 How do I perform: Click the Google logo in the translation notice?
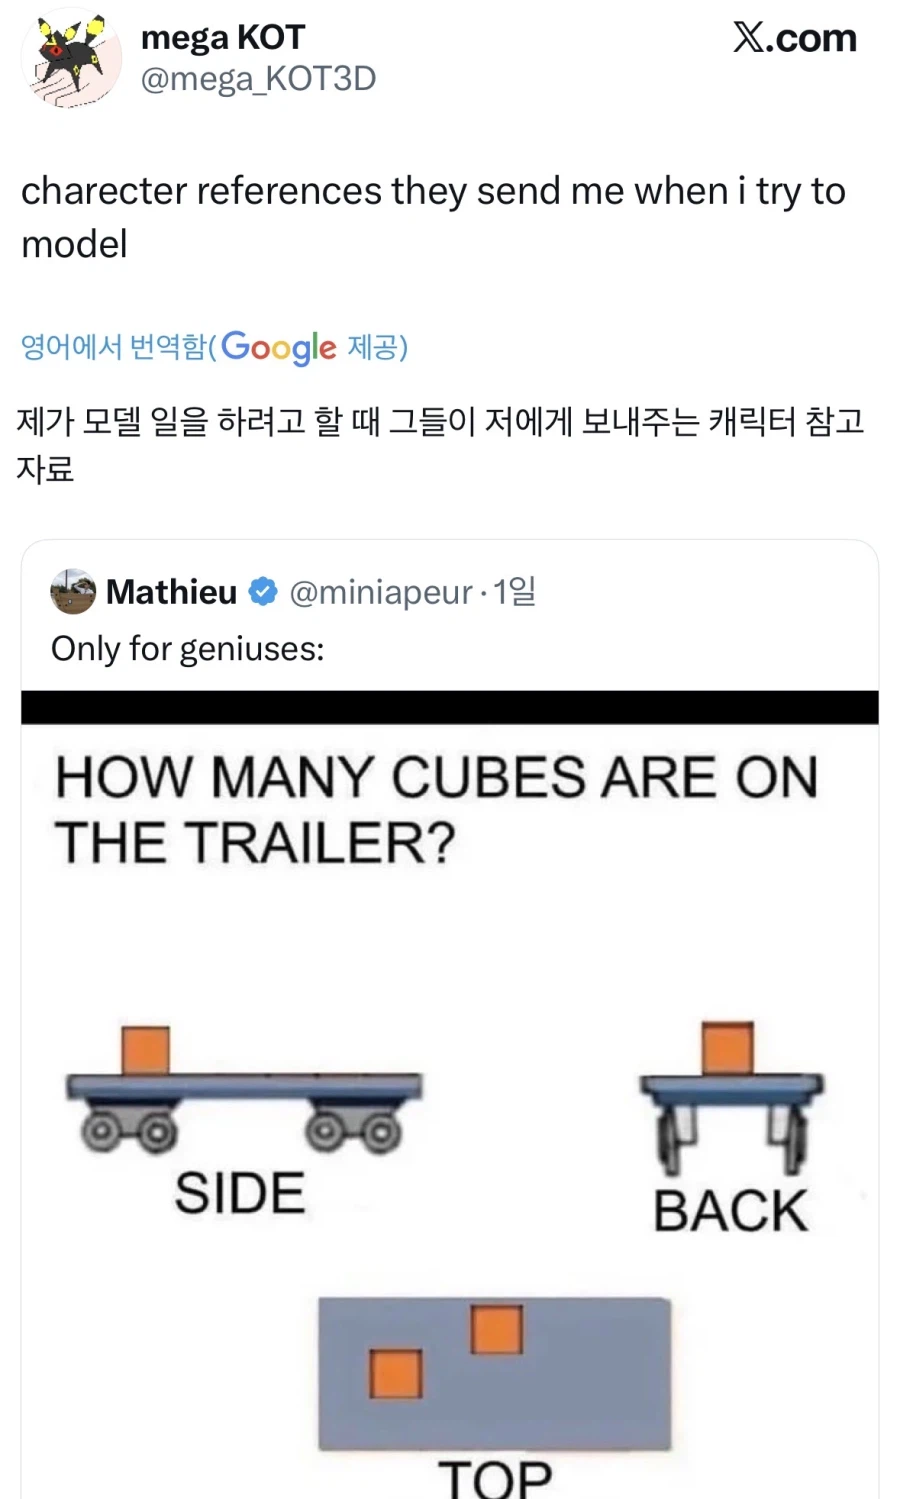pos(277,348)
